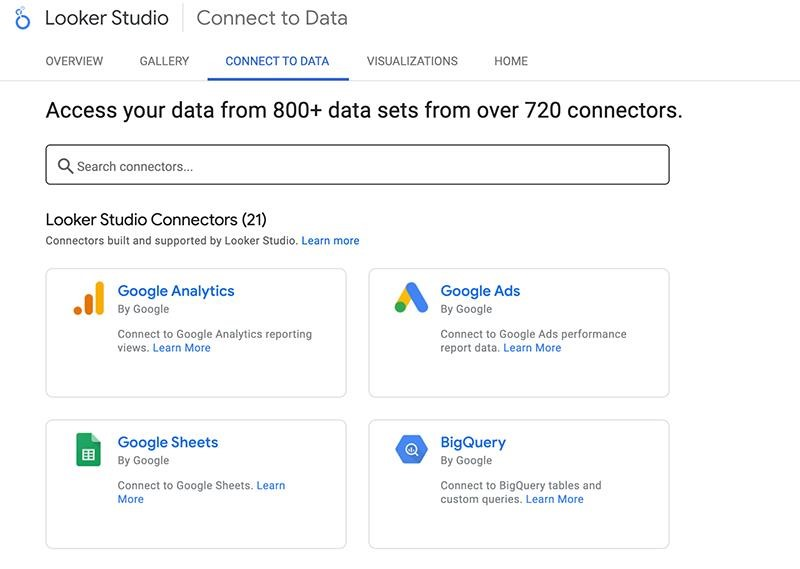Open the Google Sheets connector title
800x569 pixels.
[167, 442]
